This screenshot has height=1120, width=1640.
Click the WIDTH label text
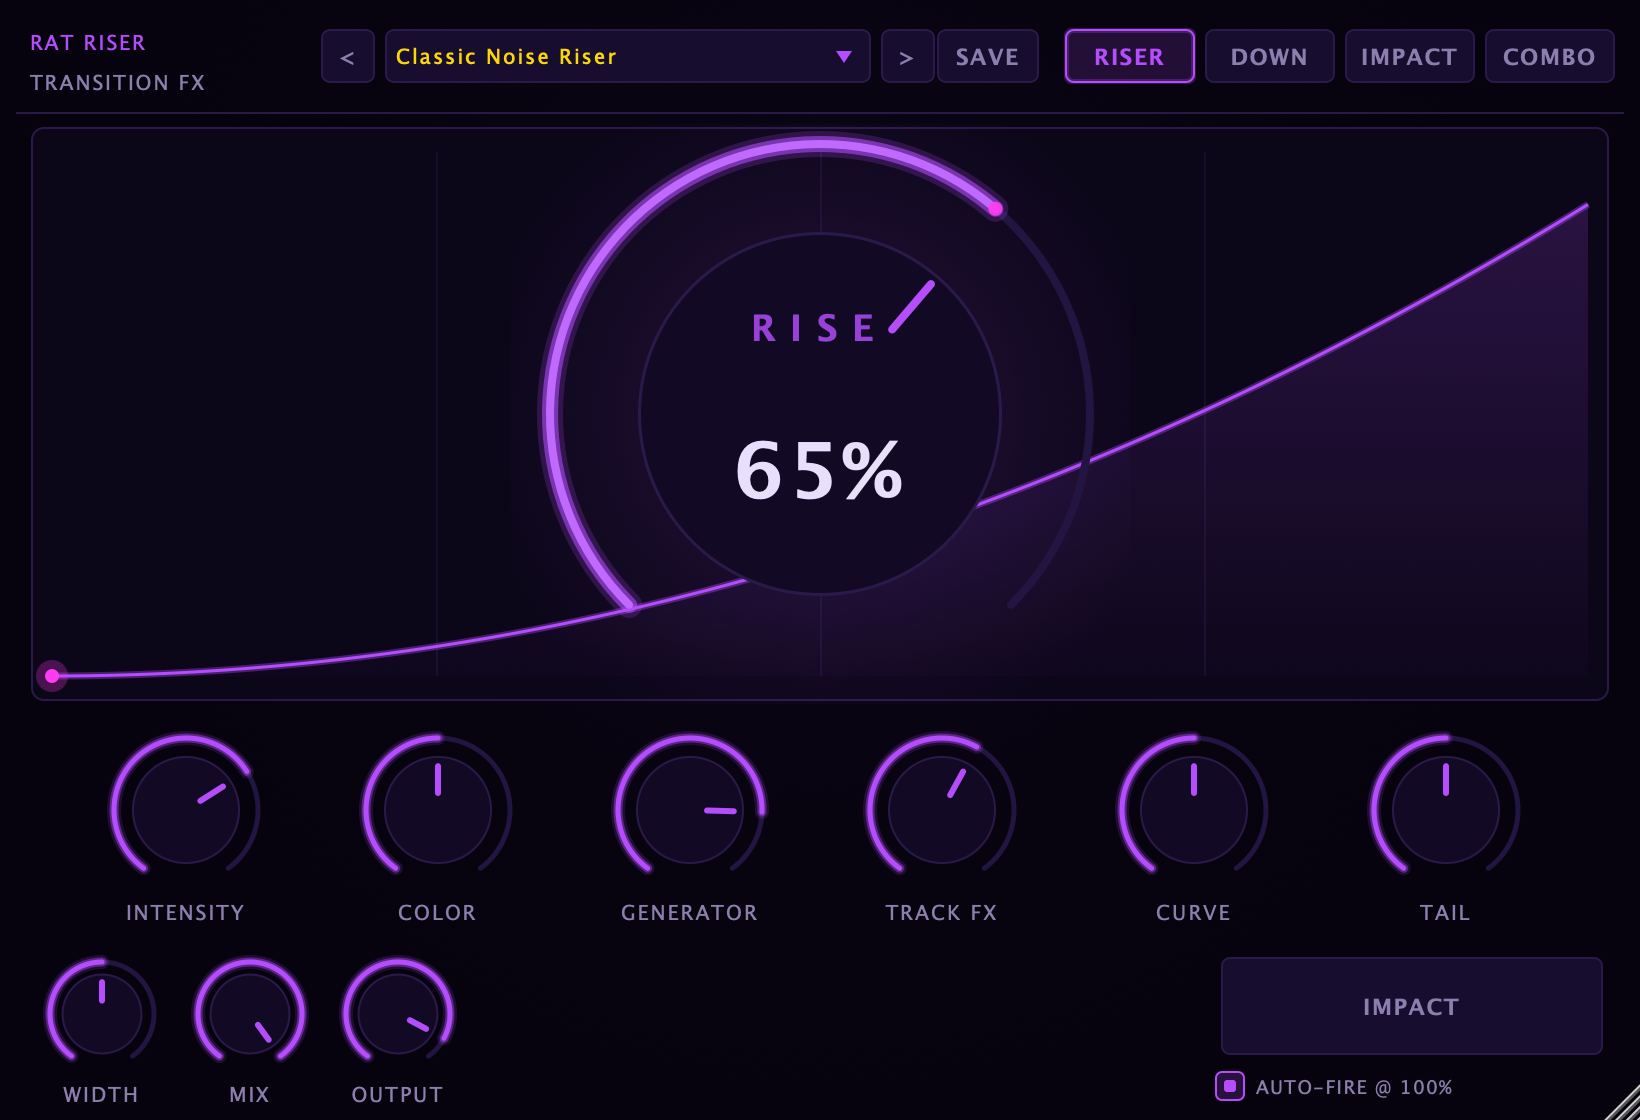click(101, 1095)
